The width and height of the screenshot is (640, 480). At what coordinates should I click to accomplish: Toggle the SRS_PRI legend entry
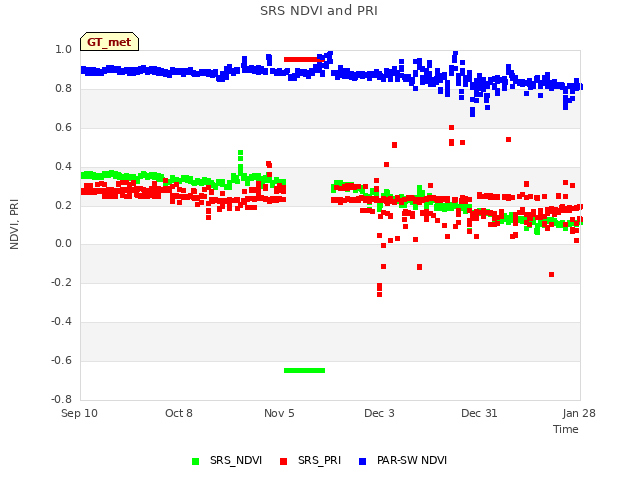tap(311, 460)
